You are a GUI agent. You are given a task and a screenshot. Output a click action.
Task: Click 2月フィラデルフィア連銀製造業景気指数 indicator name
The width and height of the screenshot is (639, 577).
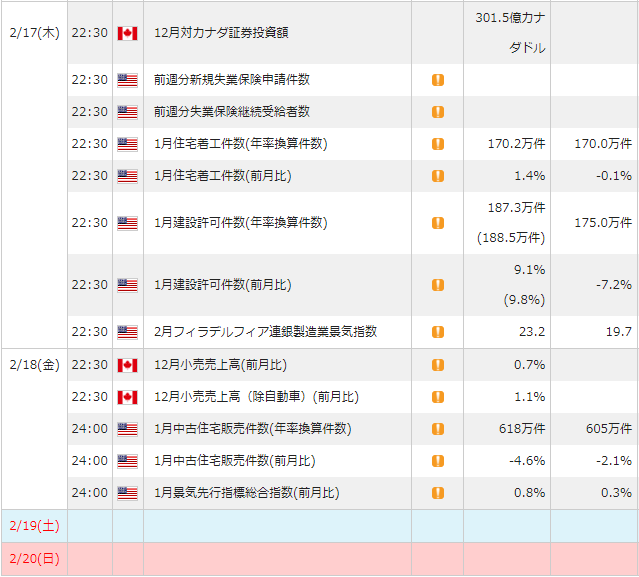(x=266, y=332)
